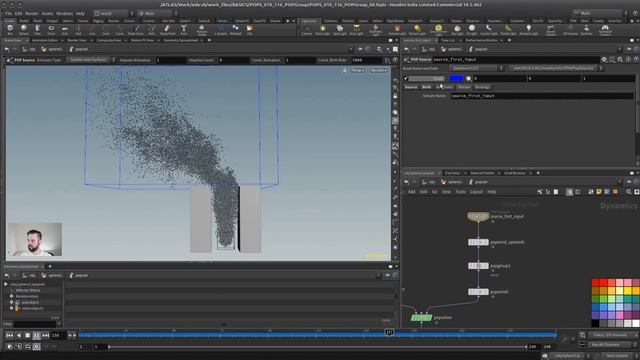Screen dimensions: 640x360
Task: Click the parameter pane help icon
Action: point(636,60)
